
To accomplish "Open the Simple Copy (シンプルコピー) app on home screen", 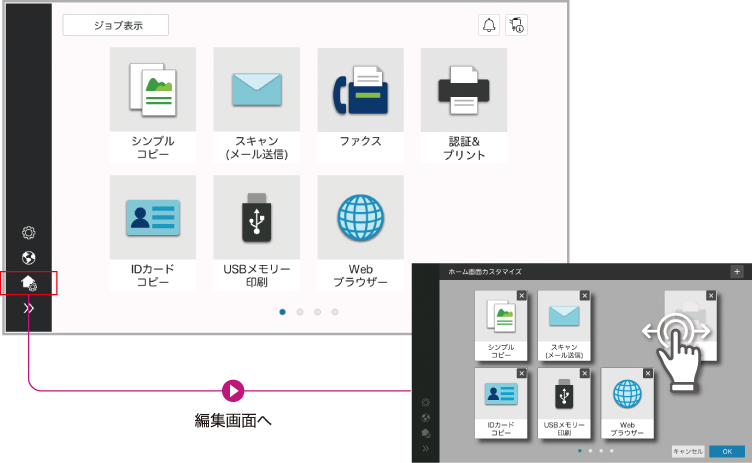I will pyautogui.click(x=152, y=104).
